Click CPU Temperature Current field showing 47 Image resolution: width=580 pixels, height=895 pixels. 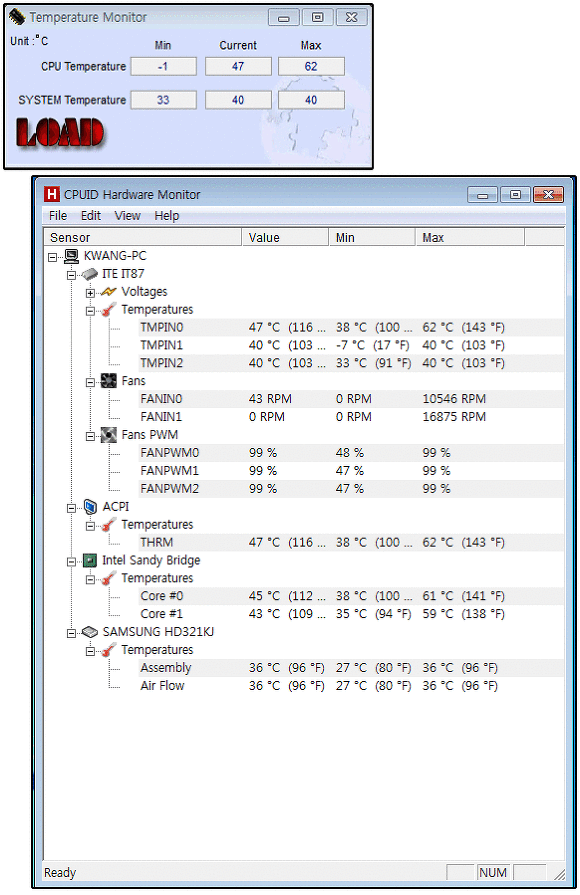tap(238, 66)
